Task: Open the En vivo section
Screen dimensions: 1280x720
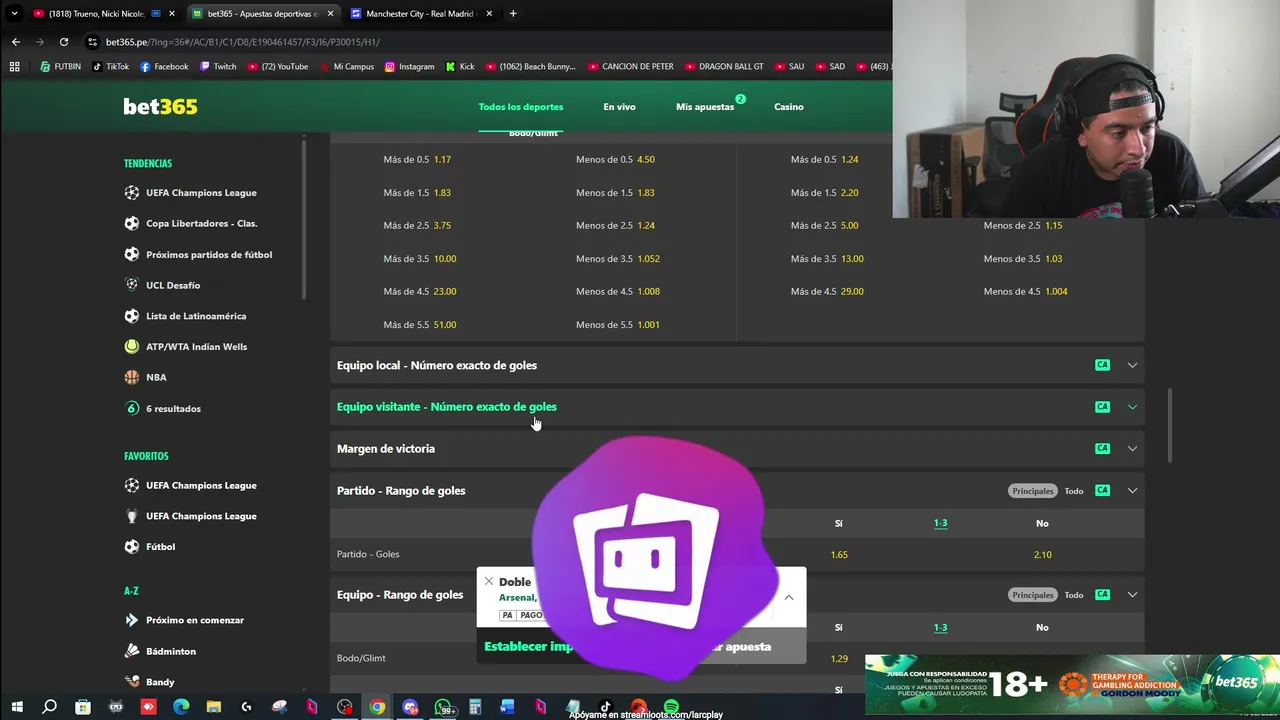Action: click(619, 107)
